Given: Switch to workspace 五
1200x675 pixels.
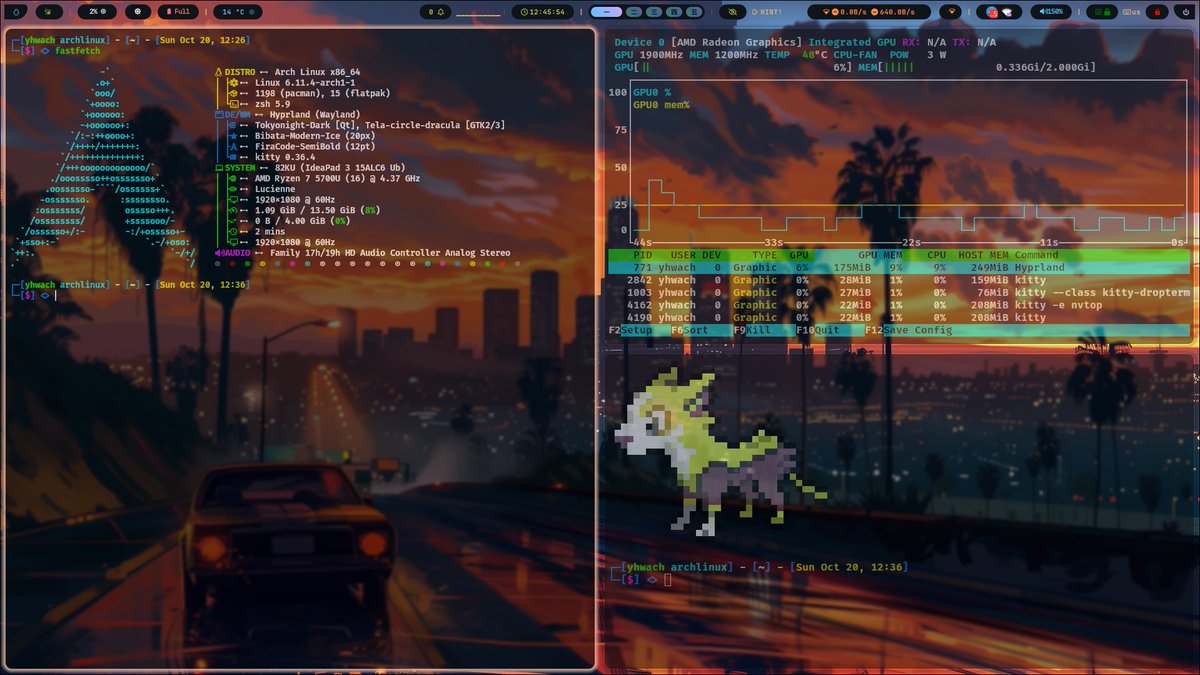Looking at the screenshot, I should point(694,11).
